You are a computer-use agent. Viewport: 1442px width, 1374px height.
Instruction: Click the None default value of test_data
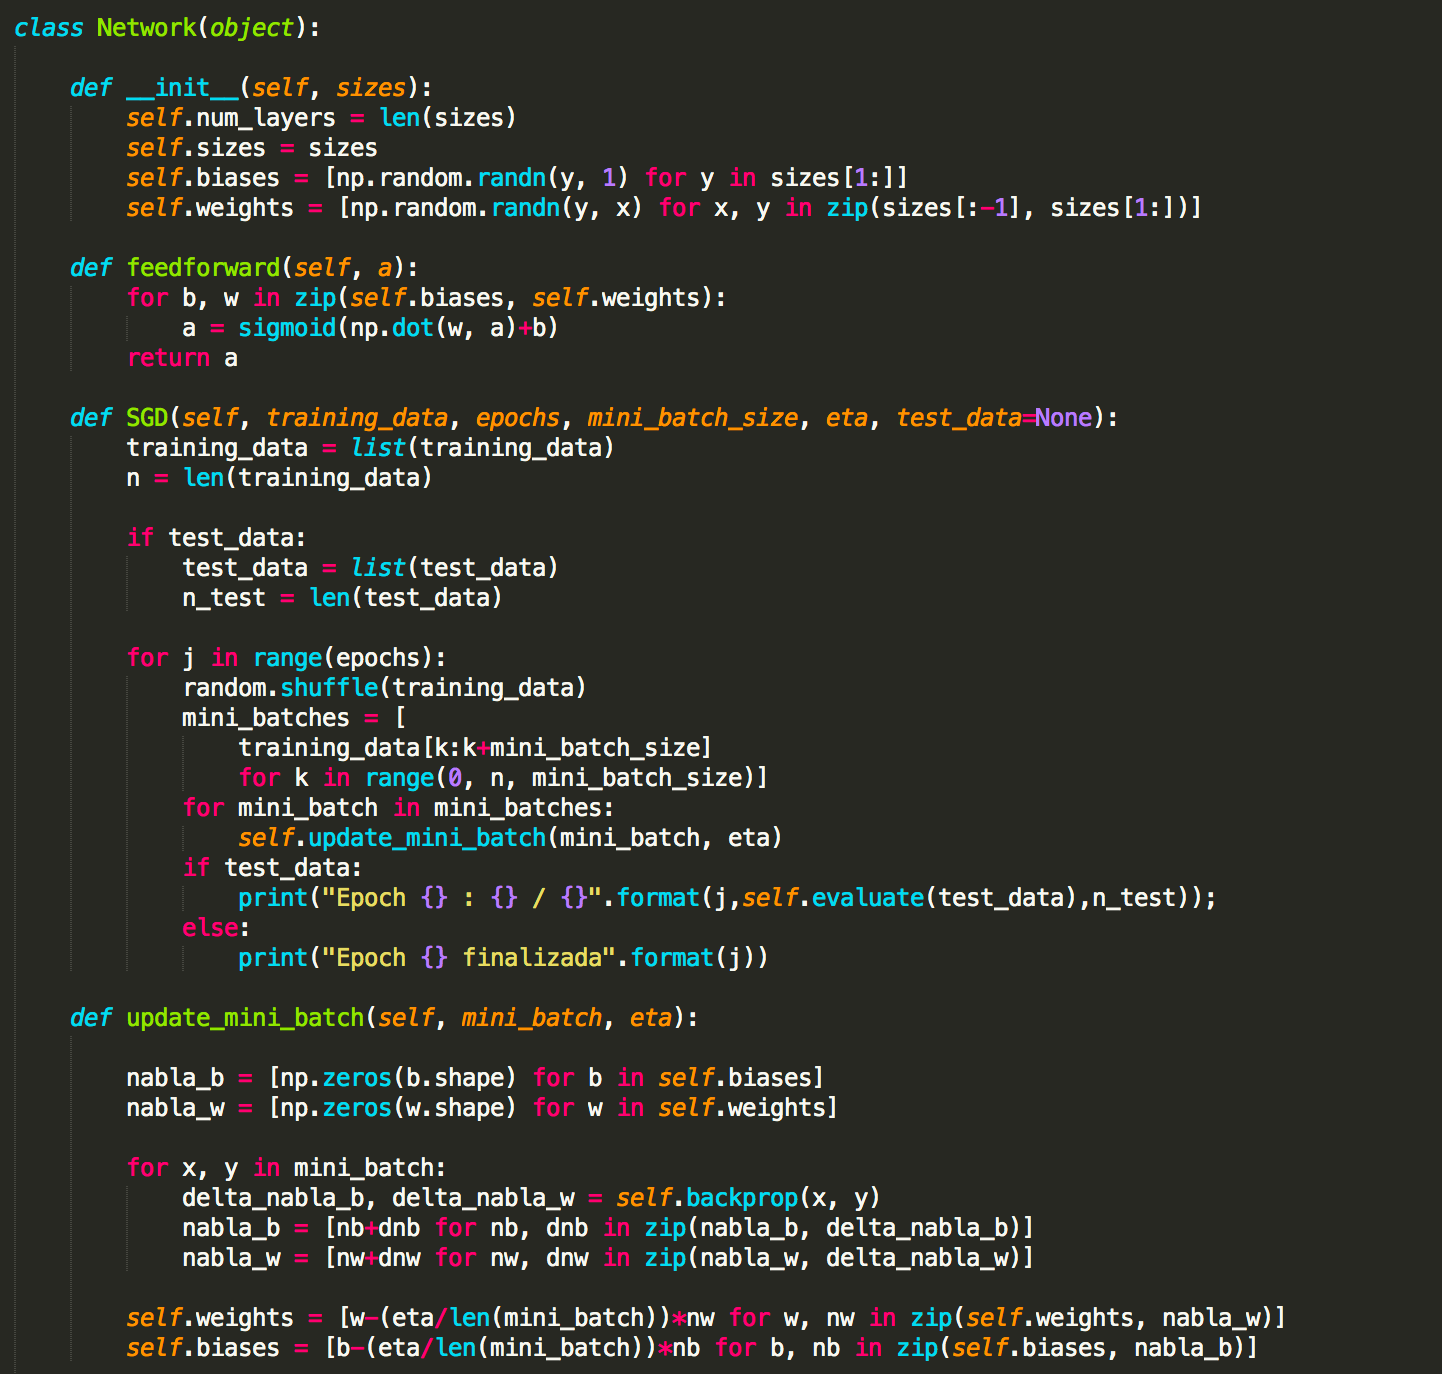click(1063, 418)
